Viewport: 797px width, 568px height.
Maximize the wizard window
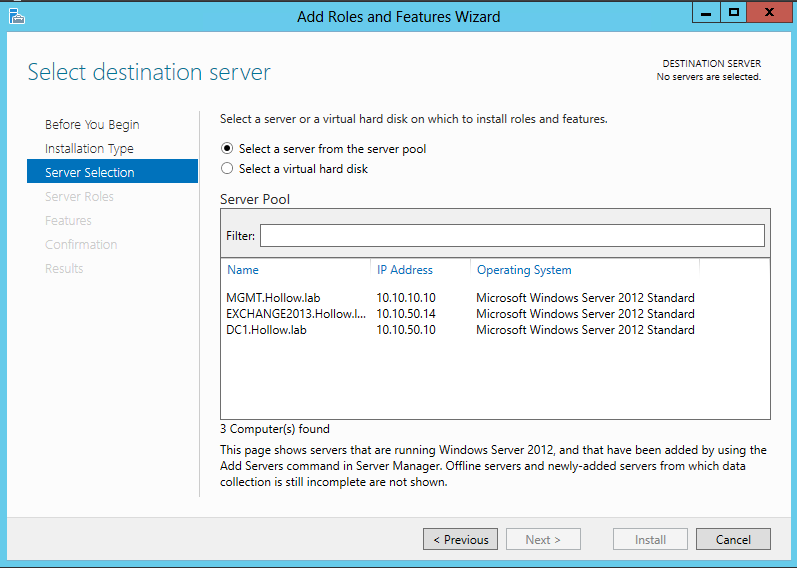pyautogui.click(x=734, y=13)
